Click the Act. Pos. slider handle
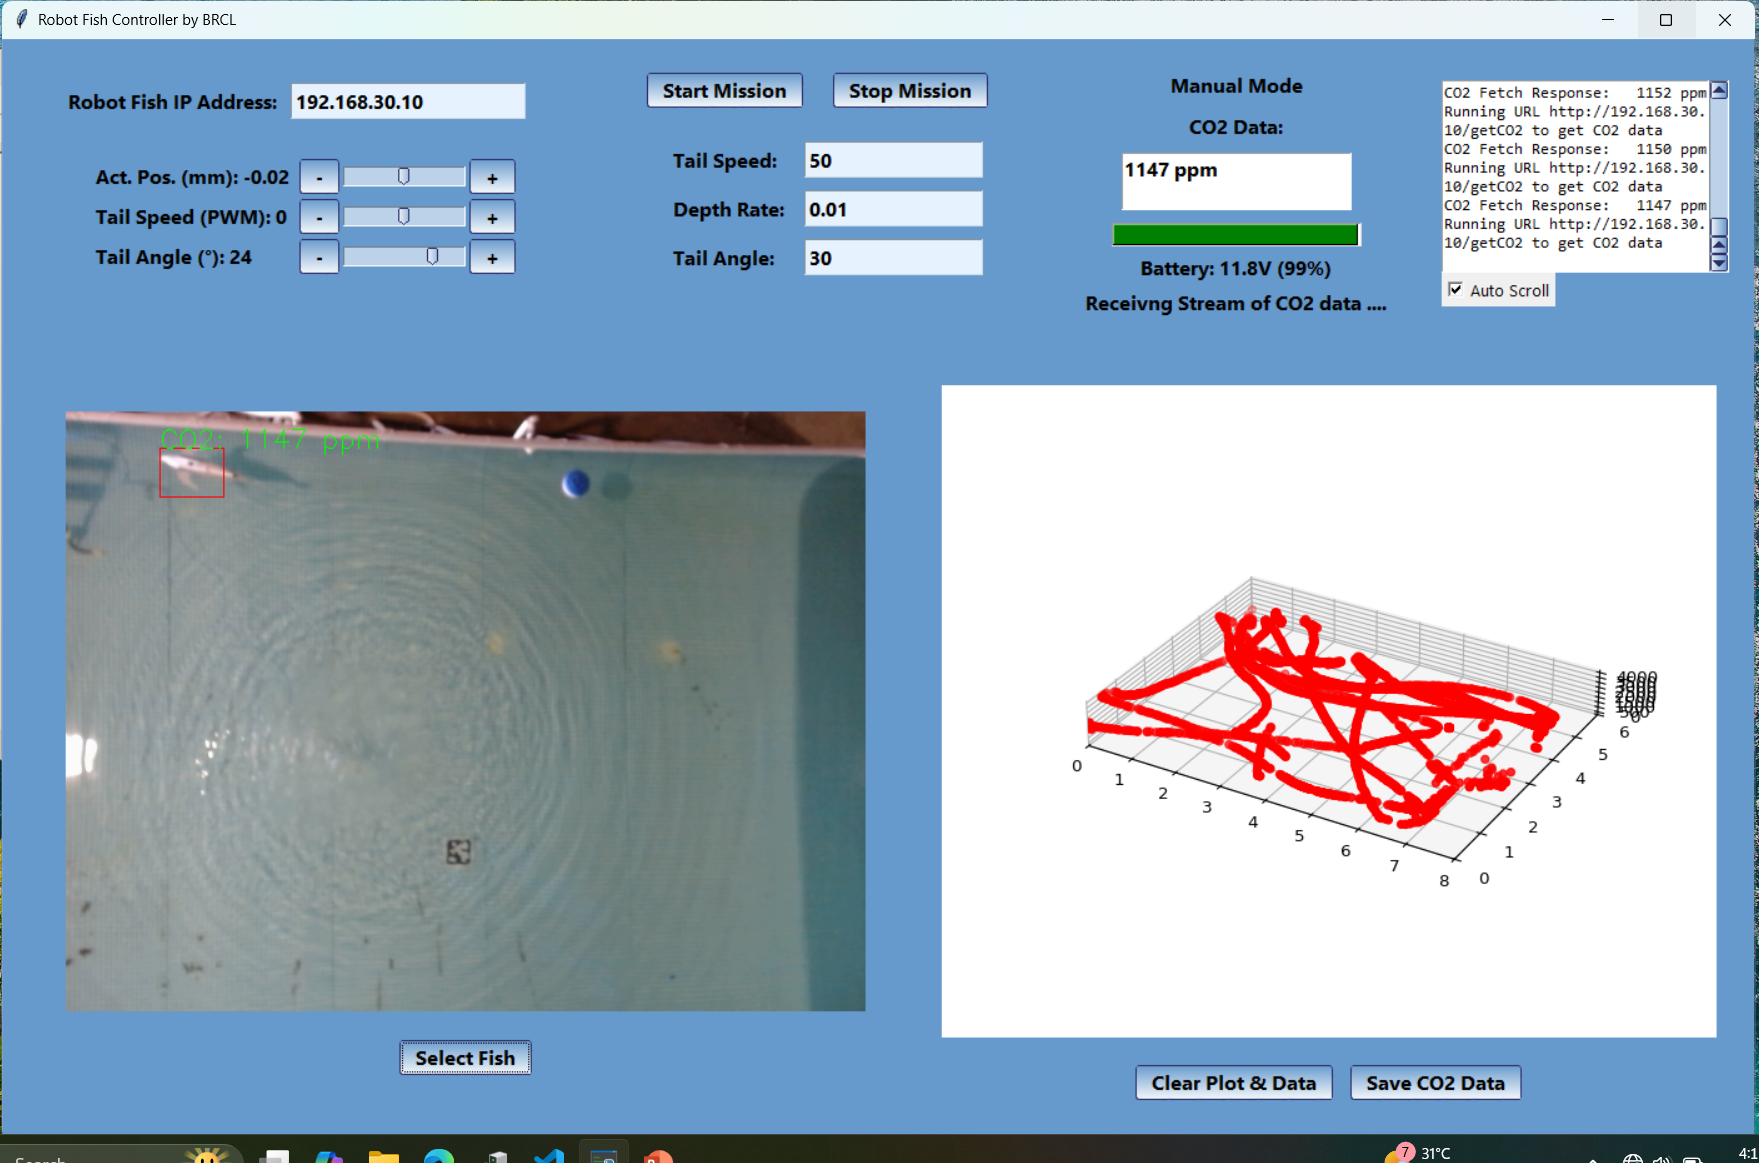This screenshot has height=1163, width=1759. pyautogui.click(x=404, y=177)
